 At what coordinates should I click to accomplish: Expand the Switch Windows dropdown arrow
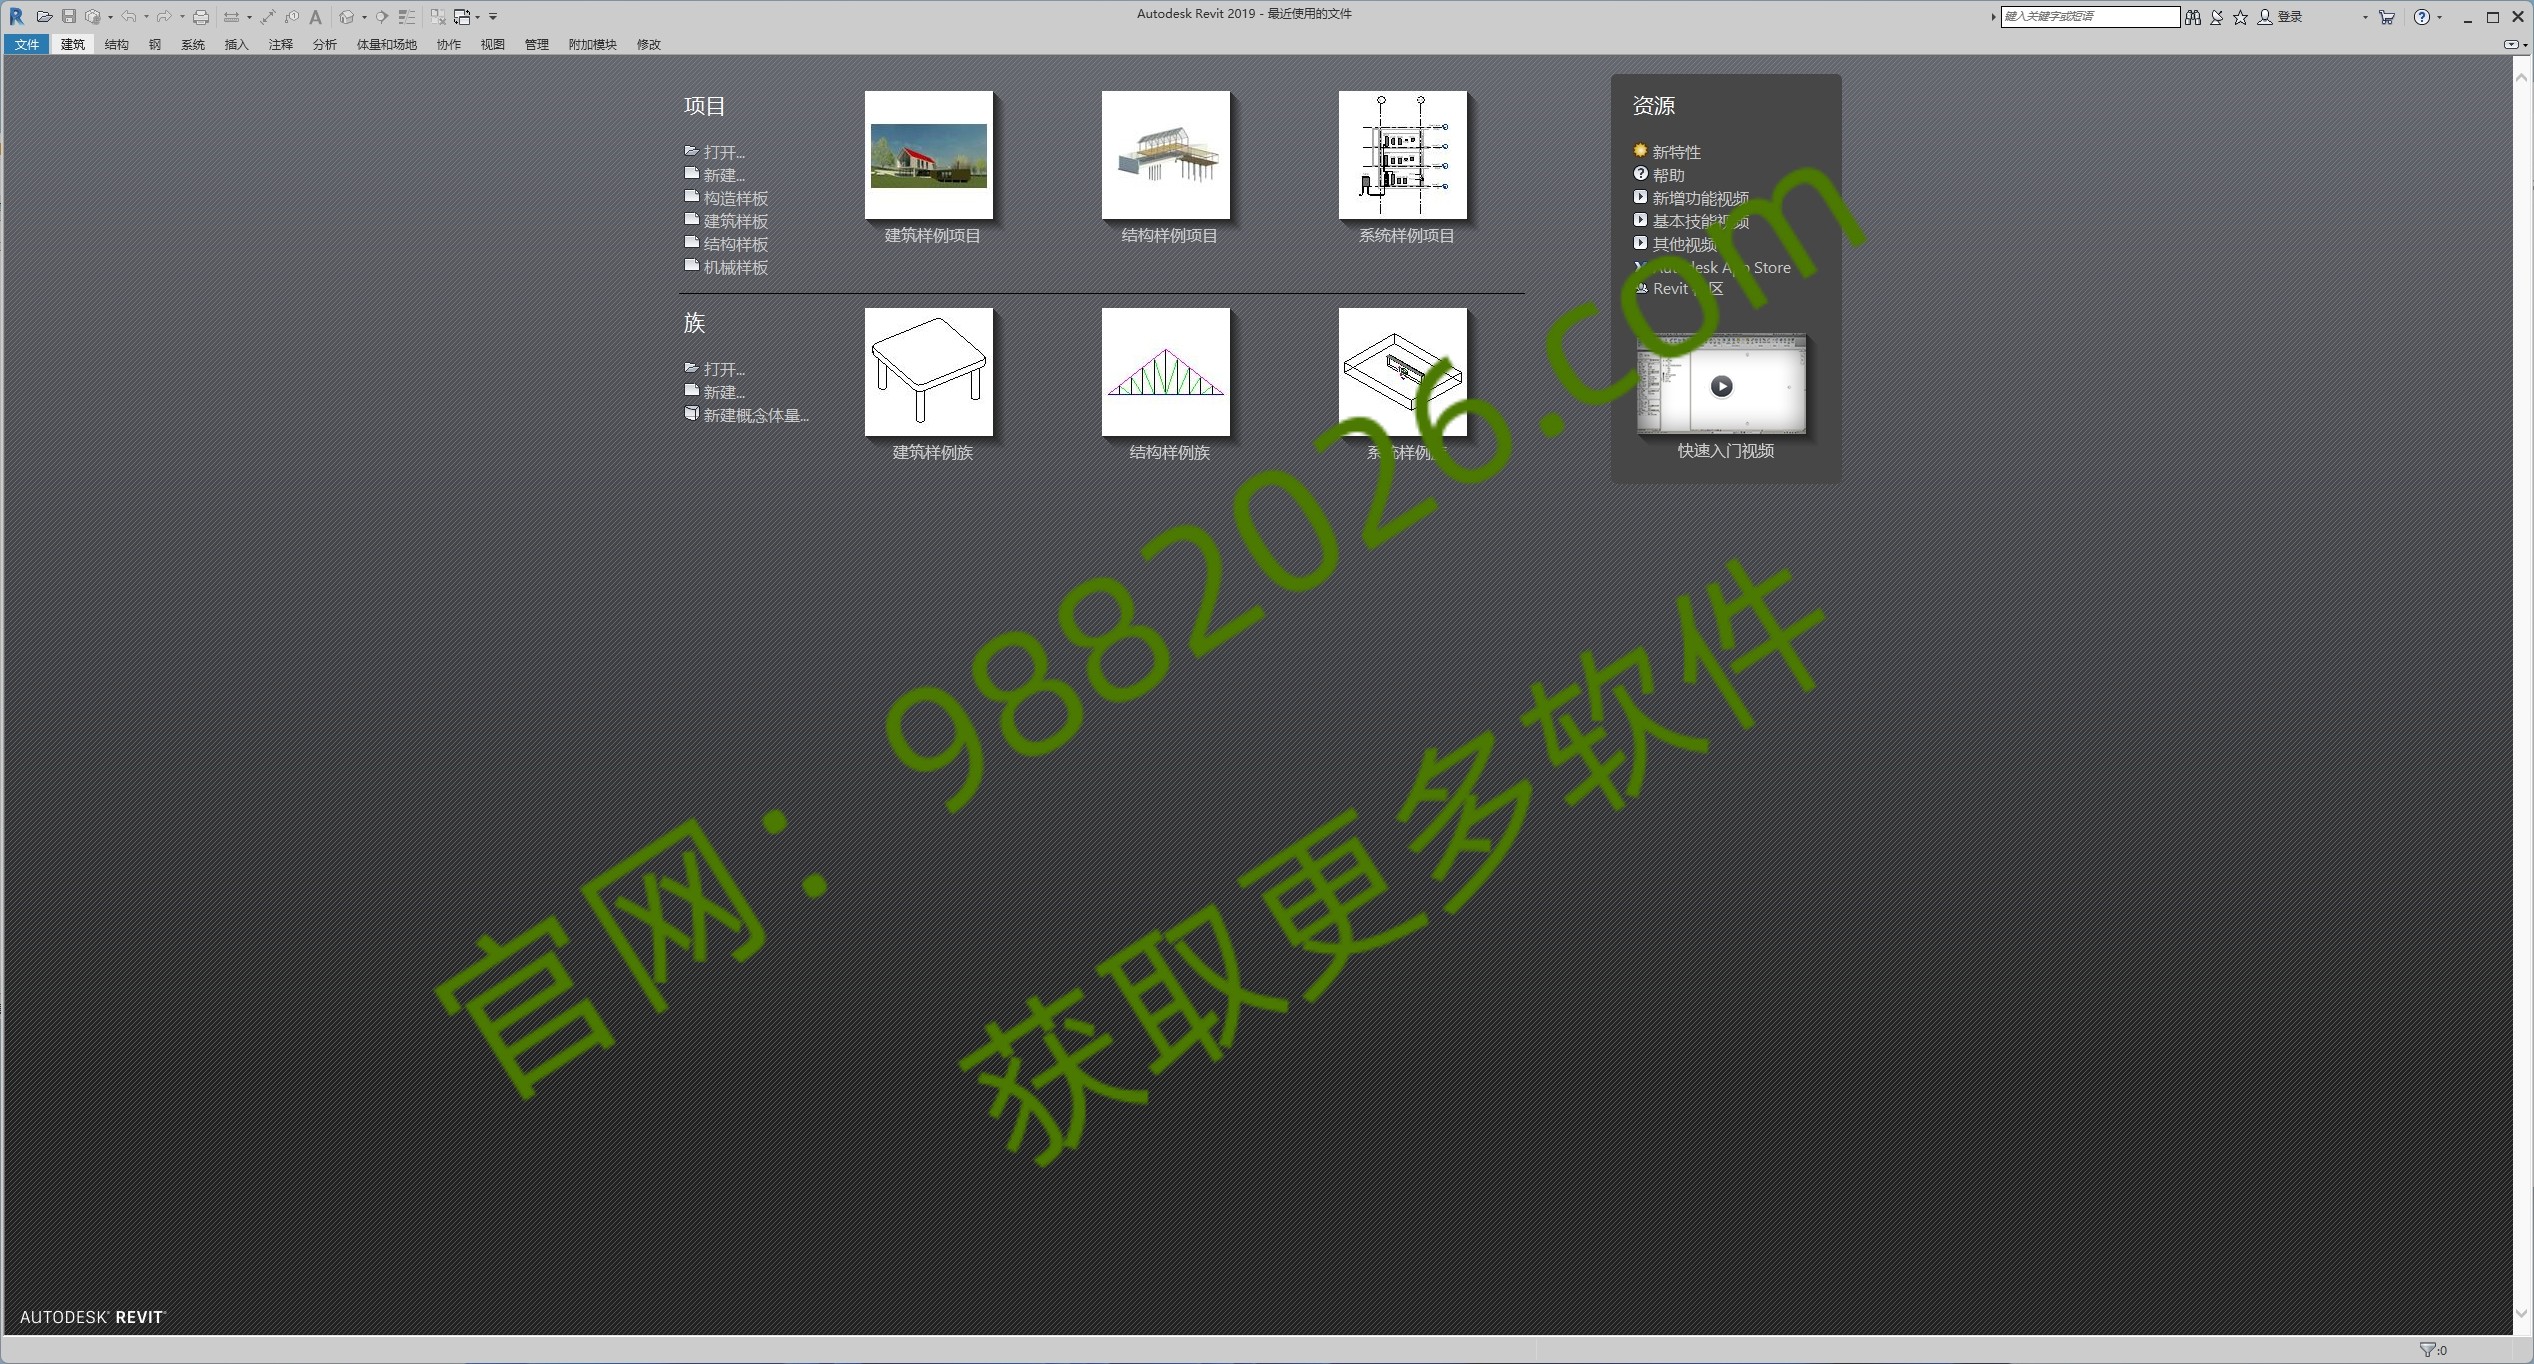(477, 17)
